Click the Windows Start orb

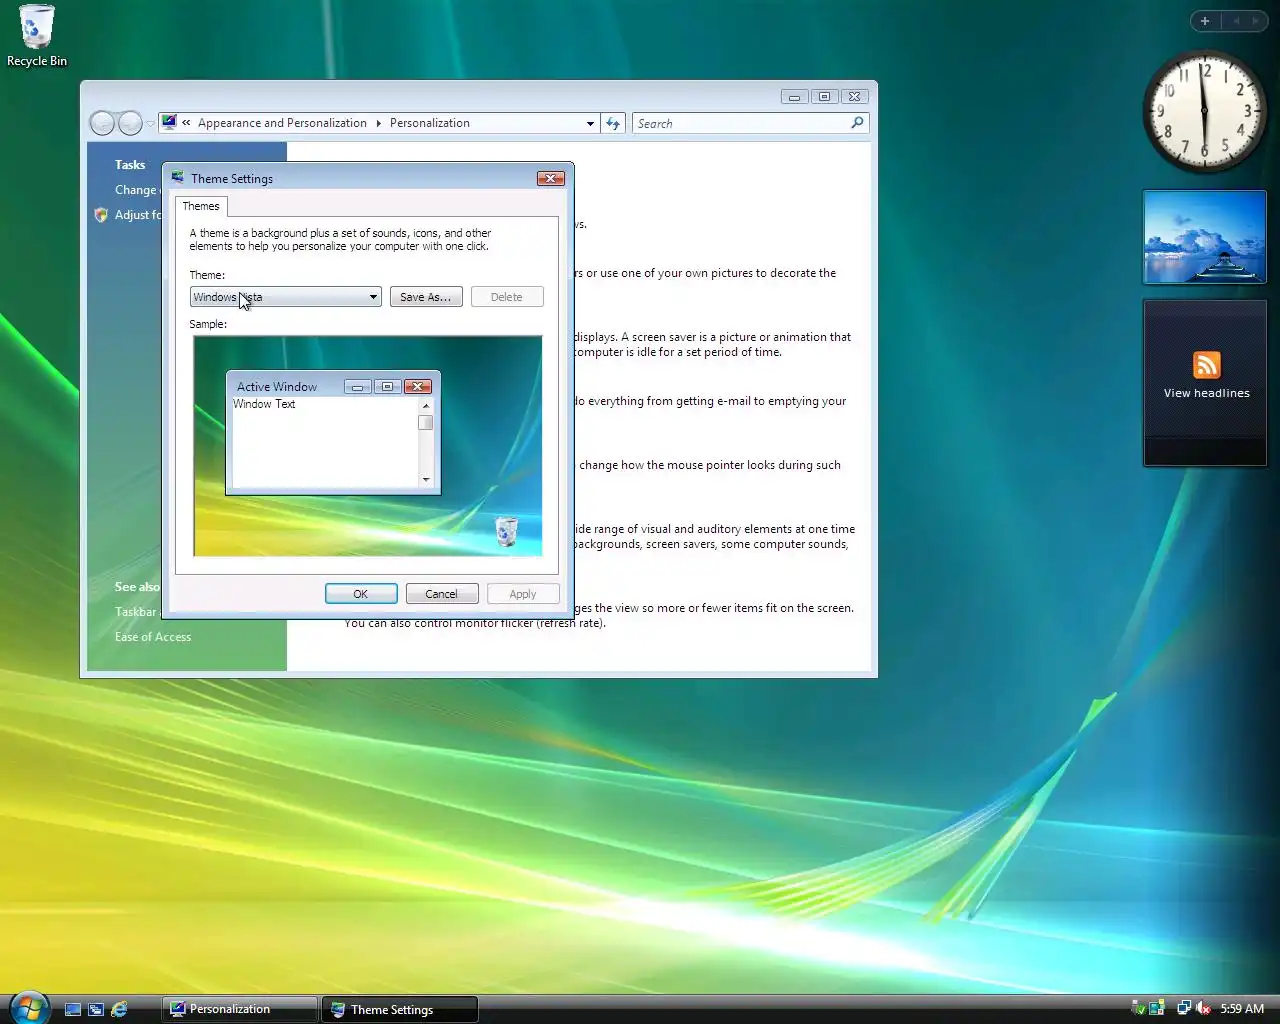[x=29, y=1008]
